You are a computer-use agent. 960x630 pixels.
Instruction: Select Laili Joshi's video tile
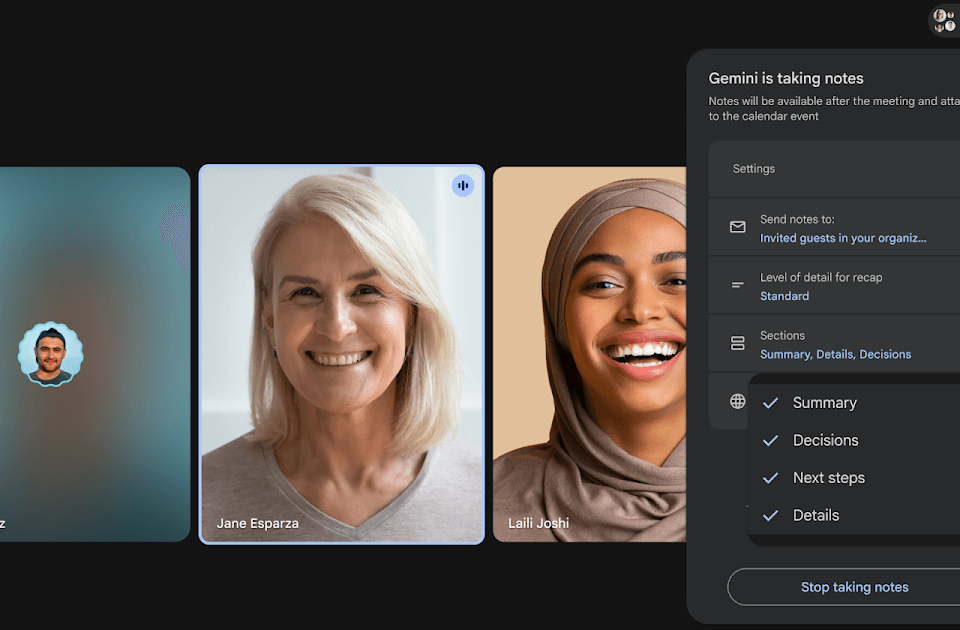coord(589,354)
